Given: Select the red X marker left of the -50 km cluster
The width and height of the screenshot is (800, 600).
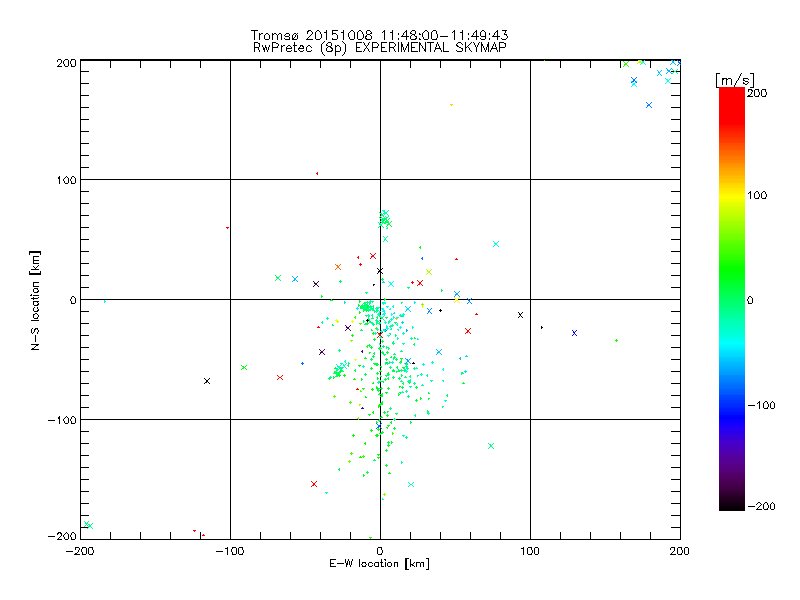Looking at the screenshot, I should tap(280, 378).
